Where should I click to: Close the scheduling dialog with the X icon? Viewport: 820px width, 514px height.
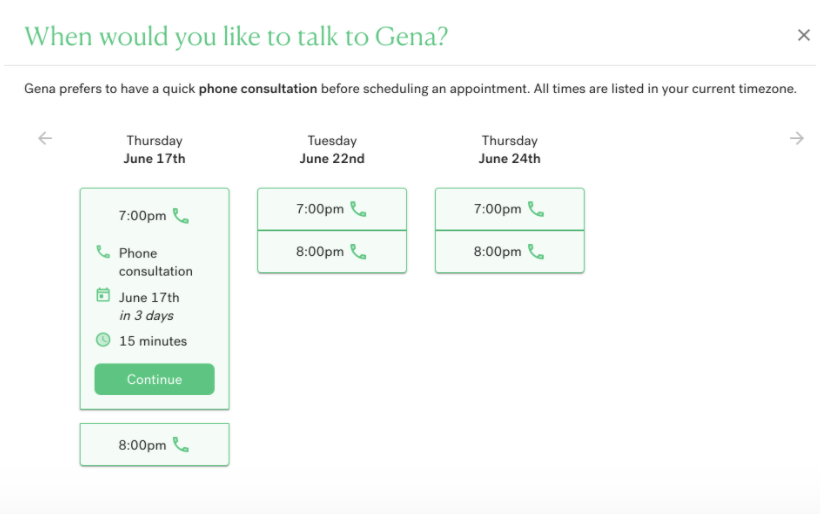coord(803,35)
